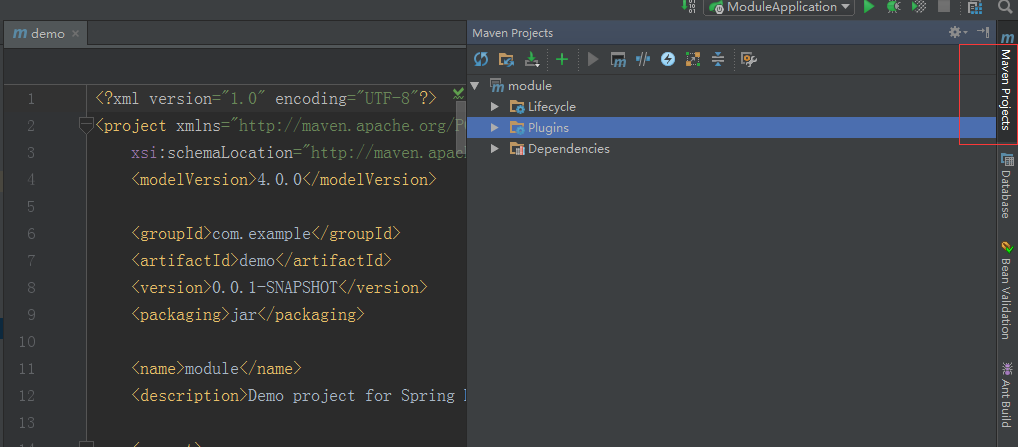Click artifactId demo line in editor
Image resolution: width=1018 pixels, height=447 pixels.
point(261,261)
